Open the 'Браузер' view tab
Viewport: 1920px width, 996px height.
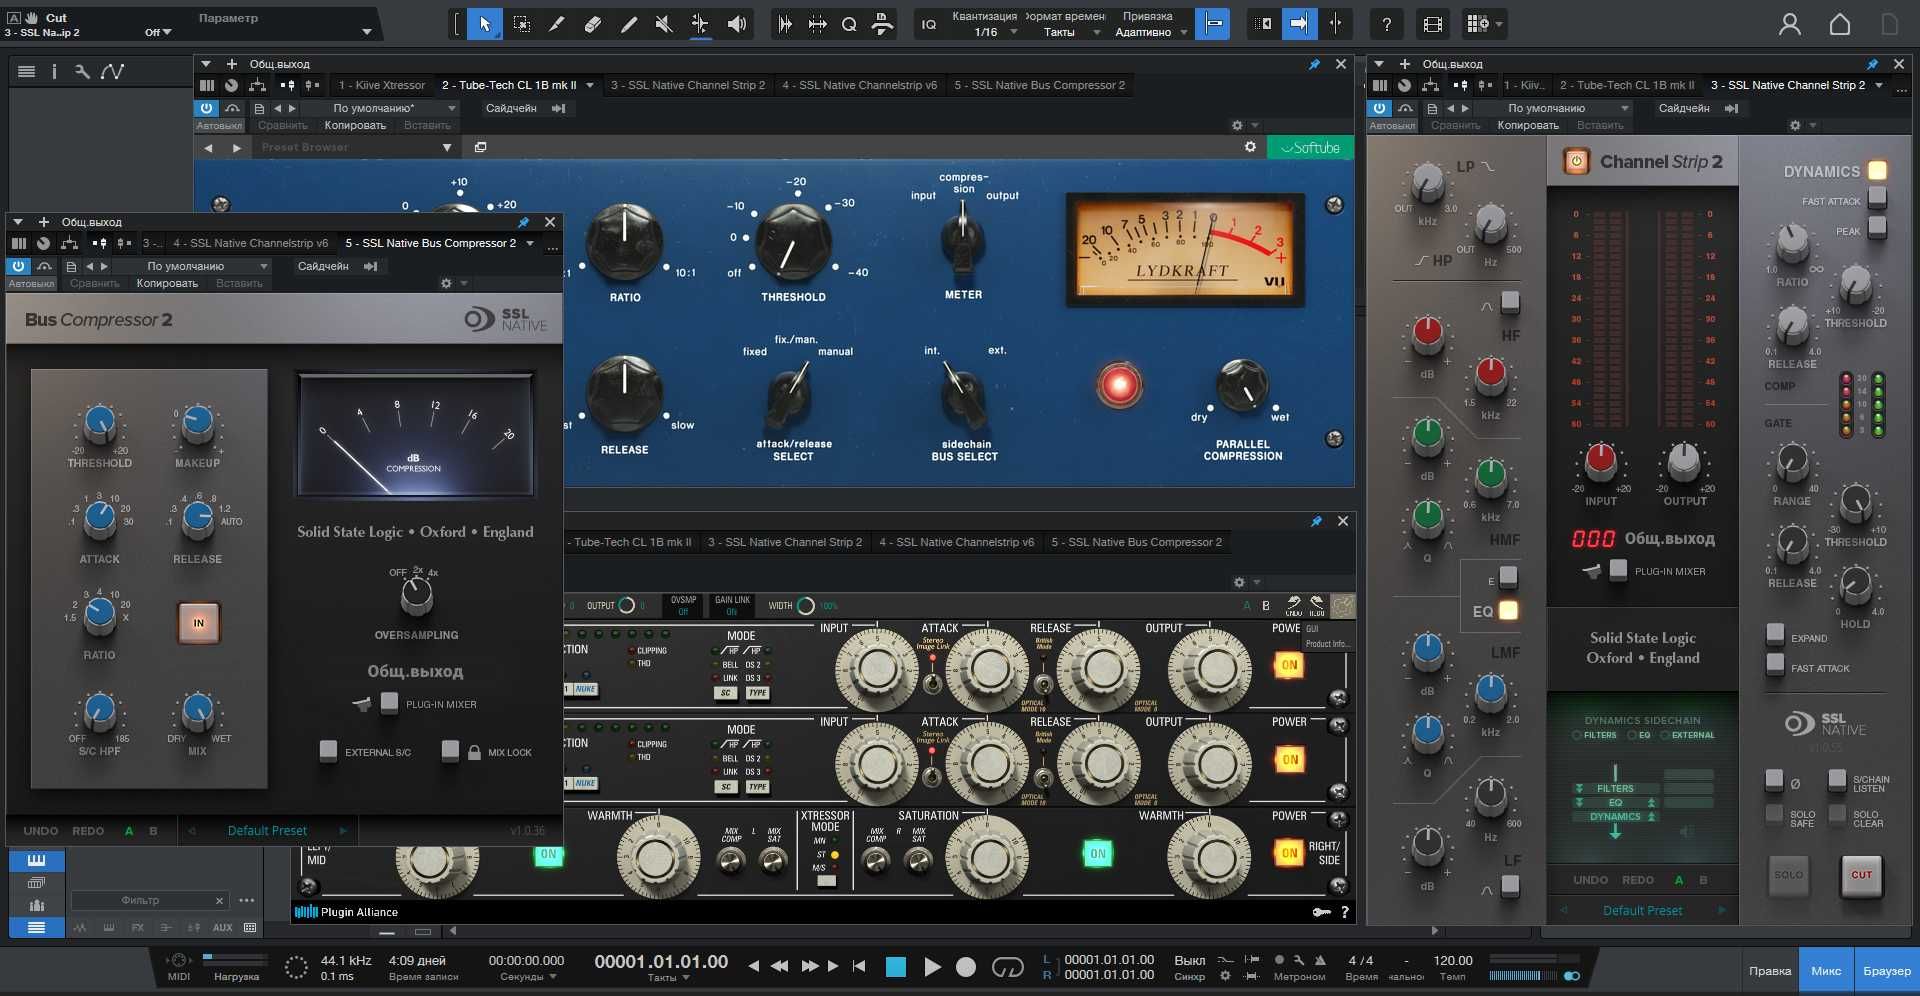click(1887, 971)
